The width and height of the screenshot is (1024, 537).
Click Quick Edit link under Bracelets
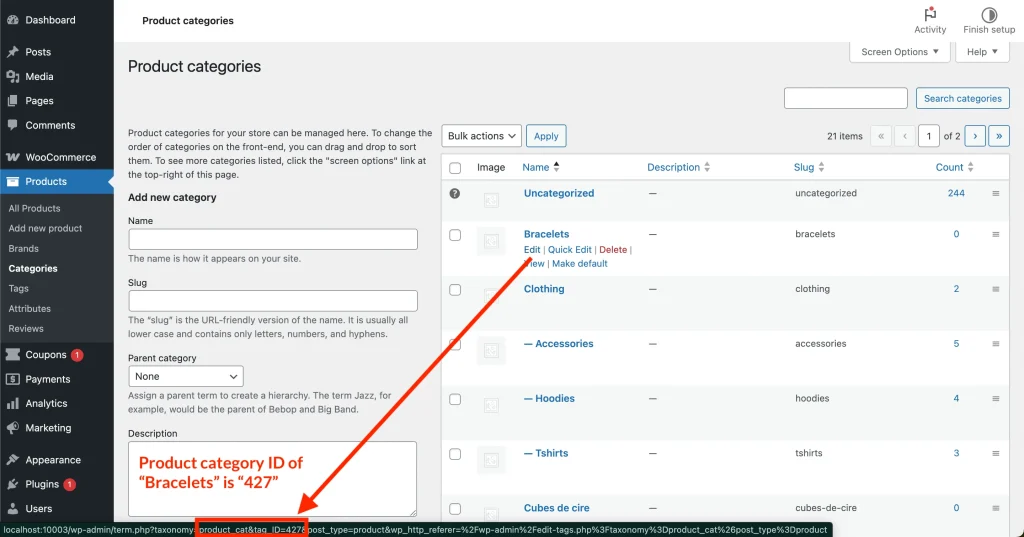point(570,249)
